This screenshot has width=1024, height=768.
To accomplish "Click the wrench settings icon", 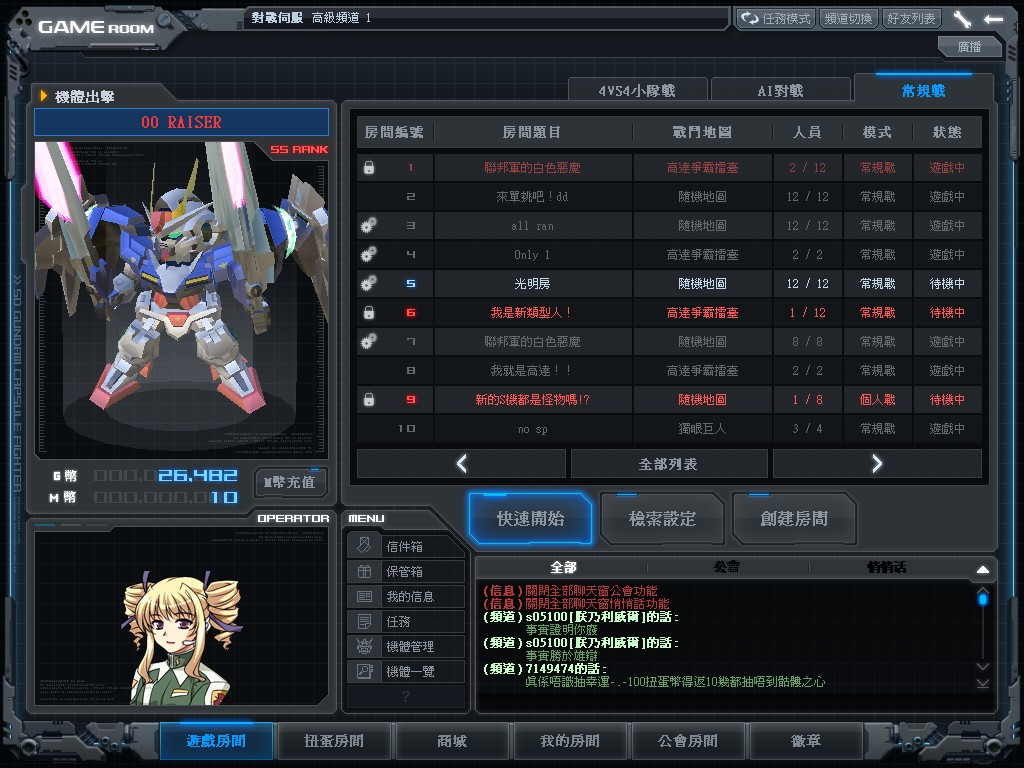I will [962, 19].
